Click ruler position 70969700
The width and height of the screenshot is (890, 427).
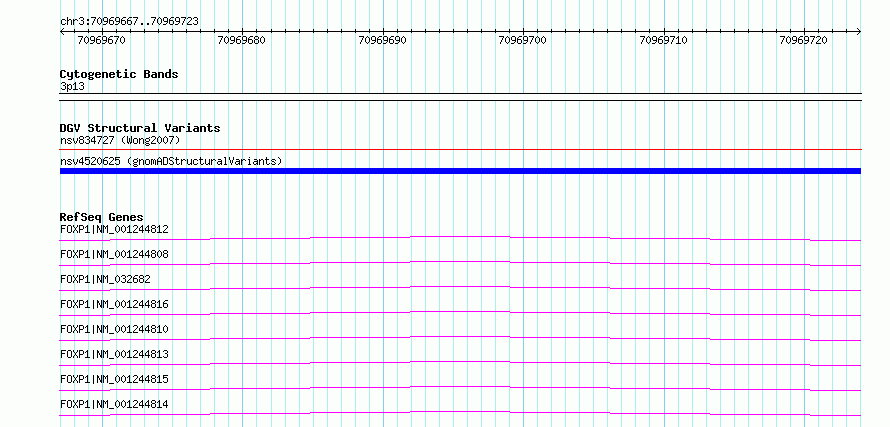pyautogui.click(x=522, y=40)
